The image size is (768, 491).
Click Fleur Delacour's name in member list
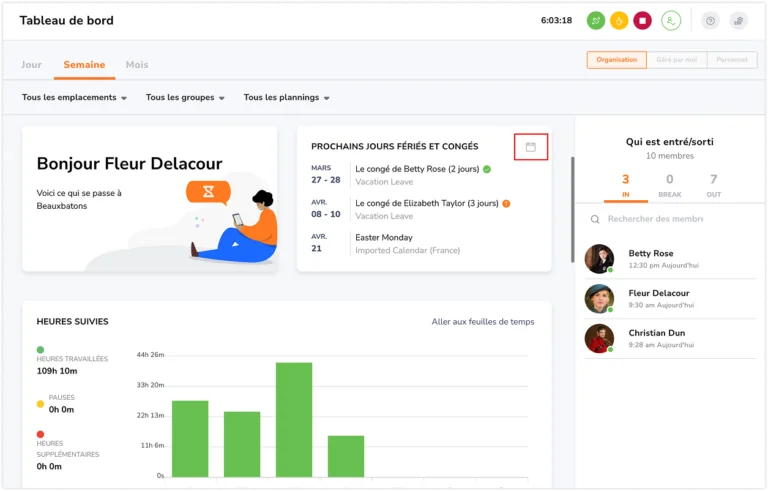(659, 293)
